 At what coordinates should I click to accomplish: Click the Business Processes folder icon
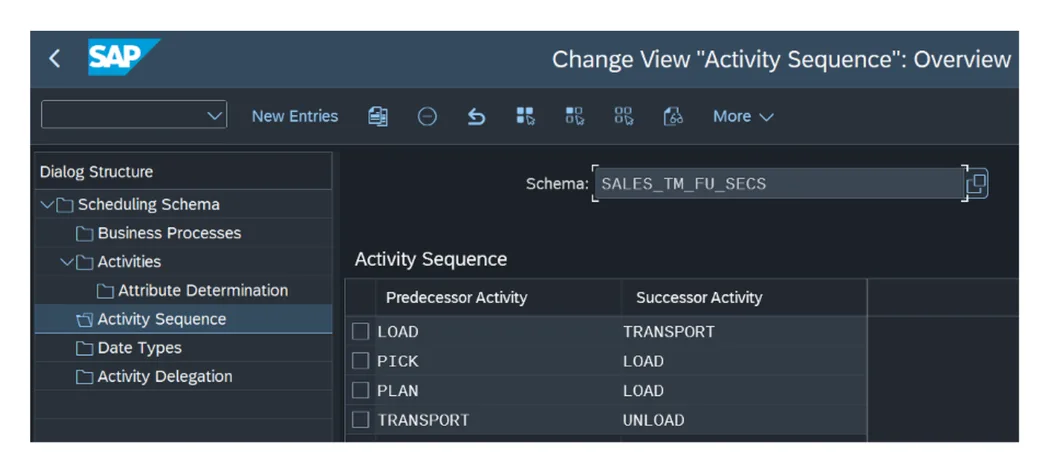point(84,234)
